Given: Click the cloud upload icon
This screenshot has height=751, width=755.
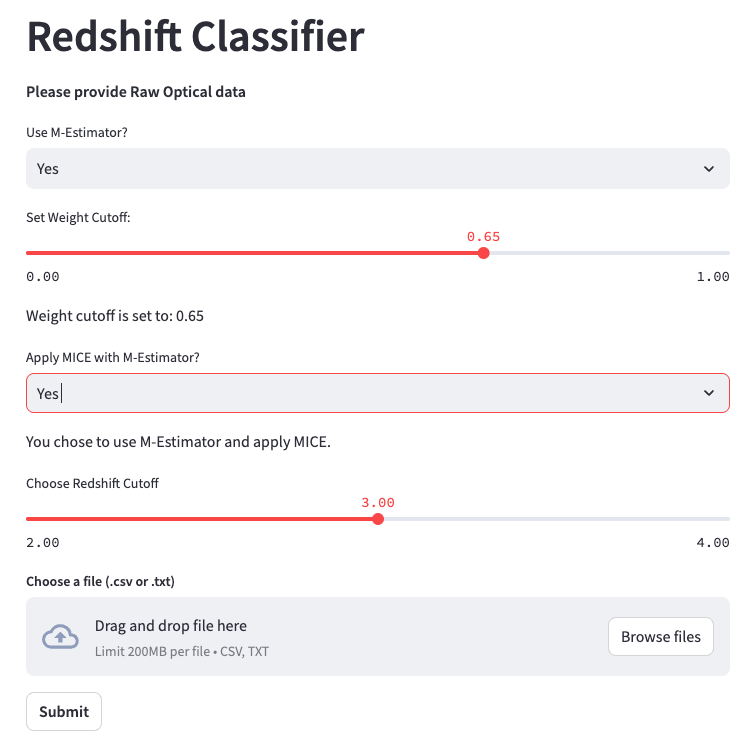Looking at the screenshot, I should pos(60,637).
